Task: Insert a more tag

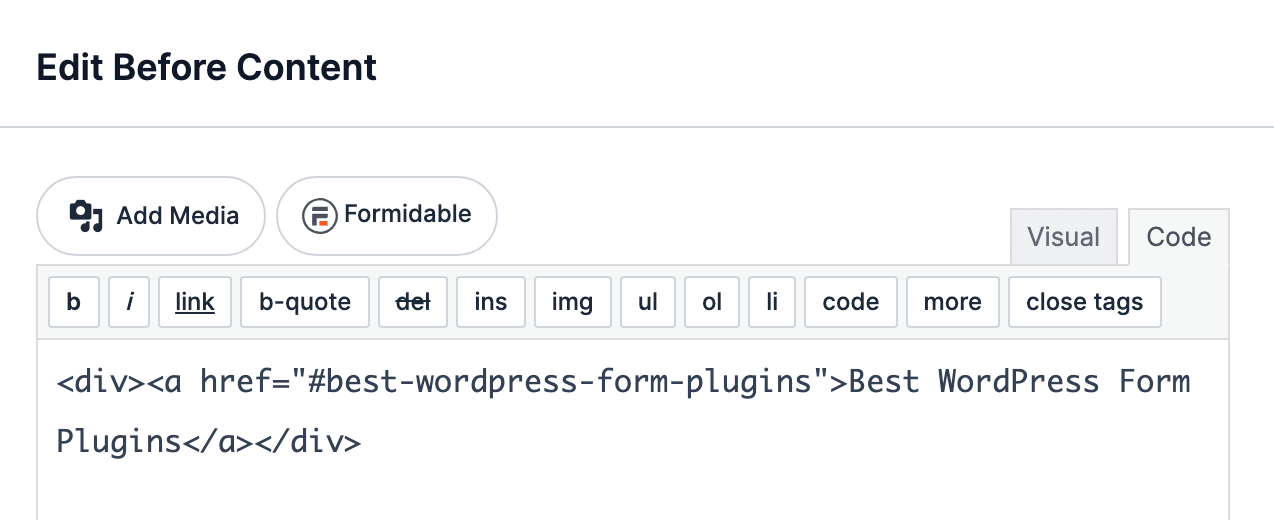Action: (x=953, y=302)
